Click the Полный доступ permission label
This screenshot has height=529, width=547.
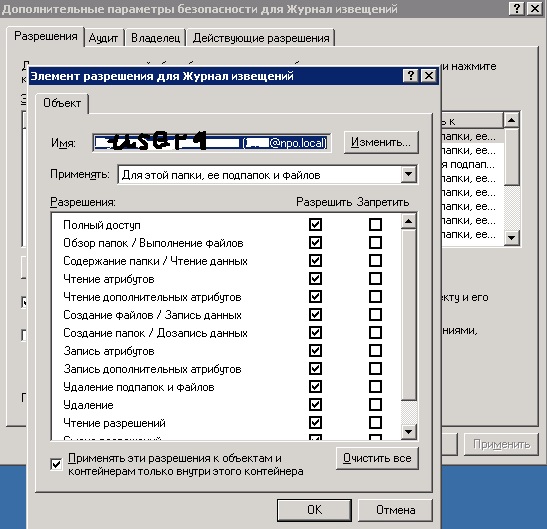[102, 225]
